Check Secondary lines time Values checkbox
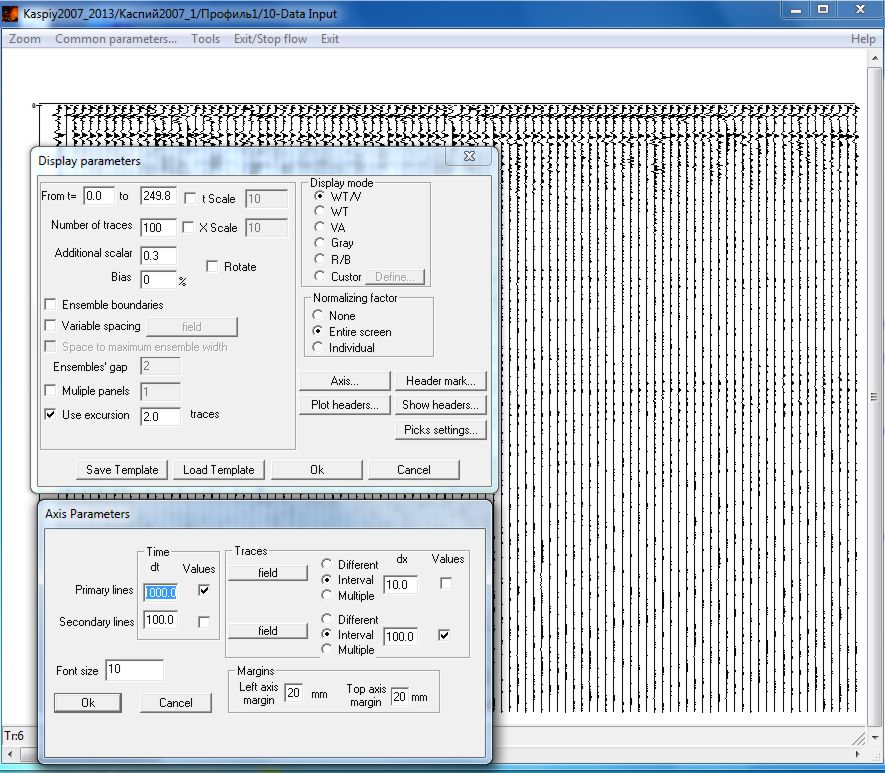Image resolution: width=885 pixels, height=773 pixels. point(204,622)
